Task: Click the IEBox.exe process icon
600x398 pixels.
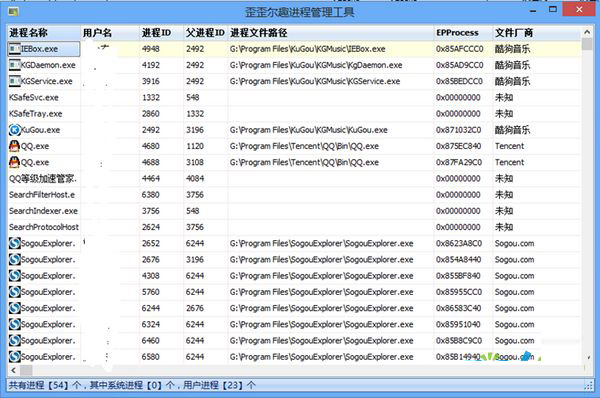Action: [x=15, y=49]
